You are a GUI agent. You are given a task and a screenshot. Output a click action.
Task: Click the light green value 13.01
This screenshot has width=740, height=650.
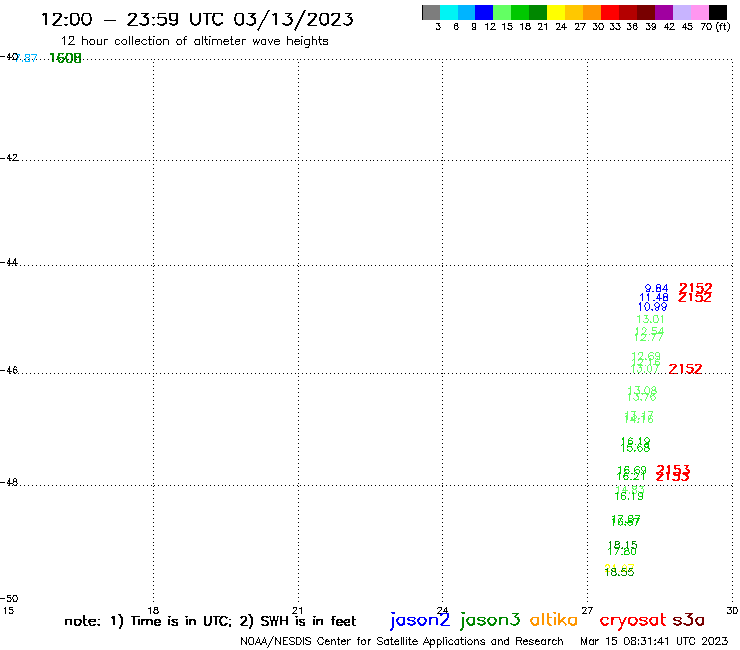point(650,319)
